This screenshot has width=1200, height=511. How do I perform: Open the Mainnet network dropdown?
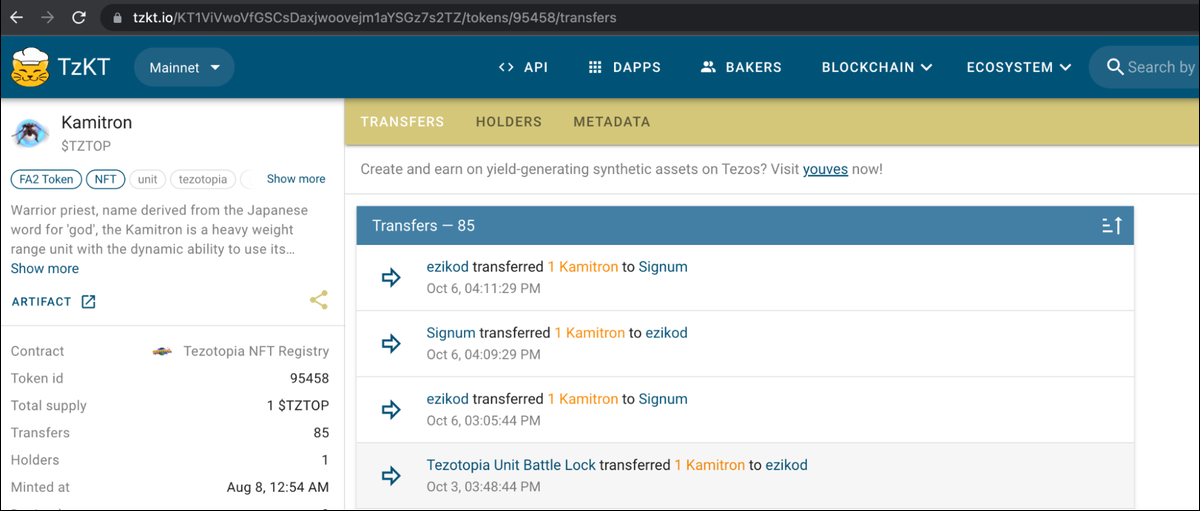[184, 67]
